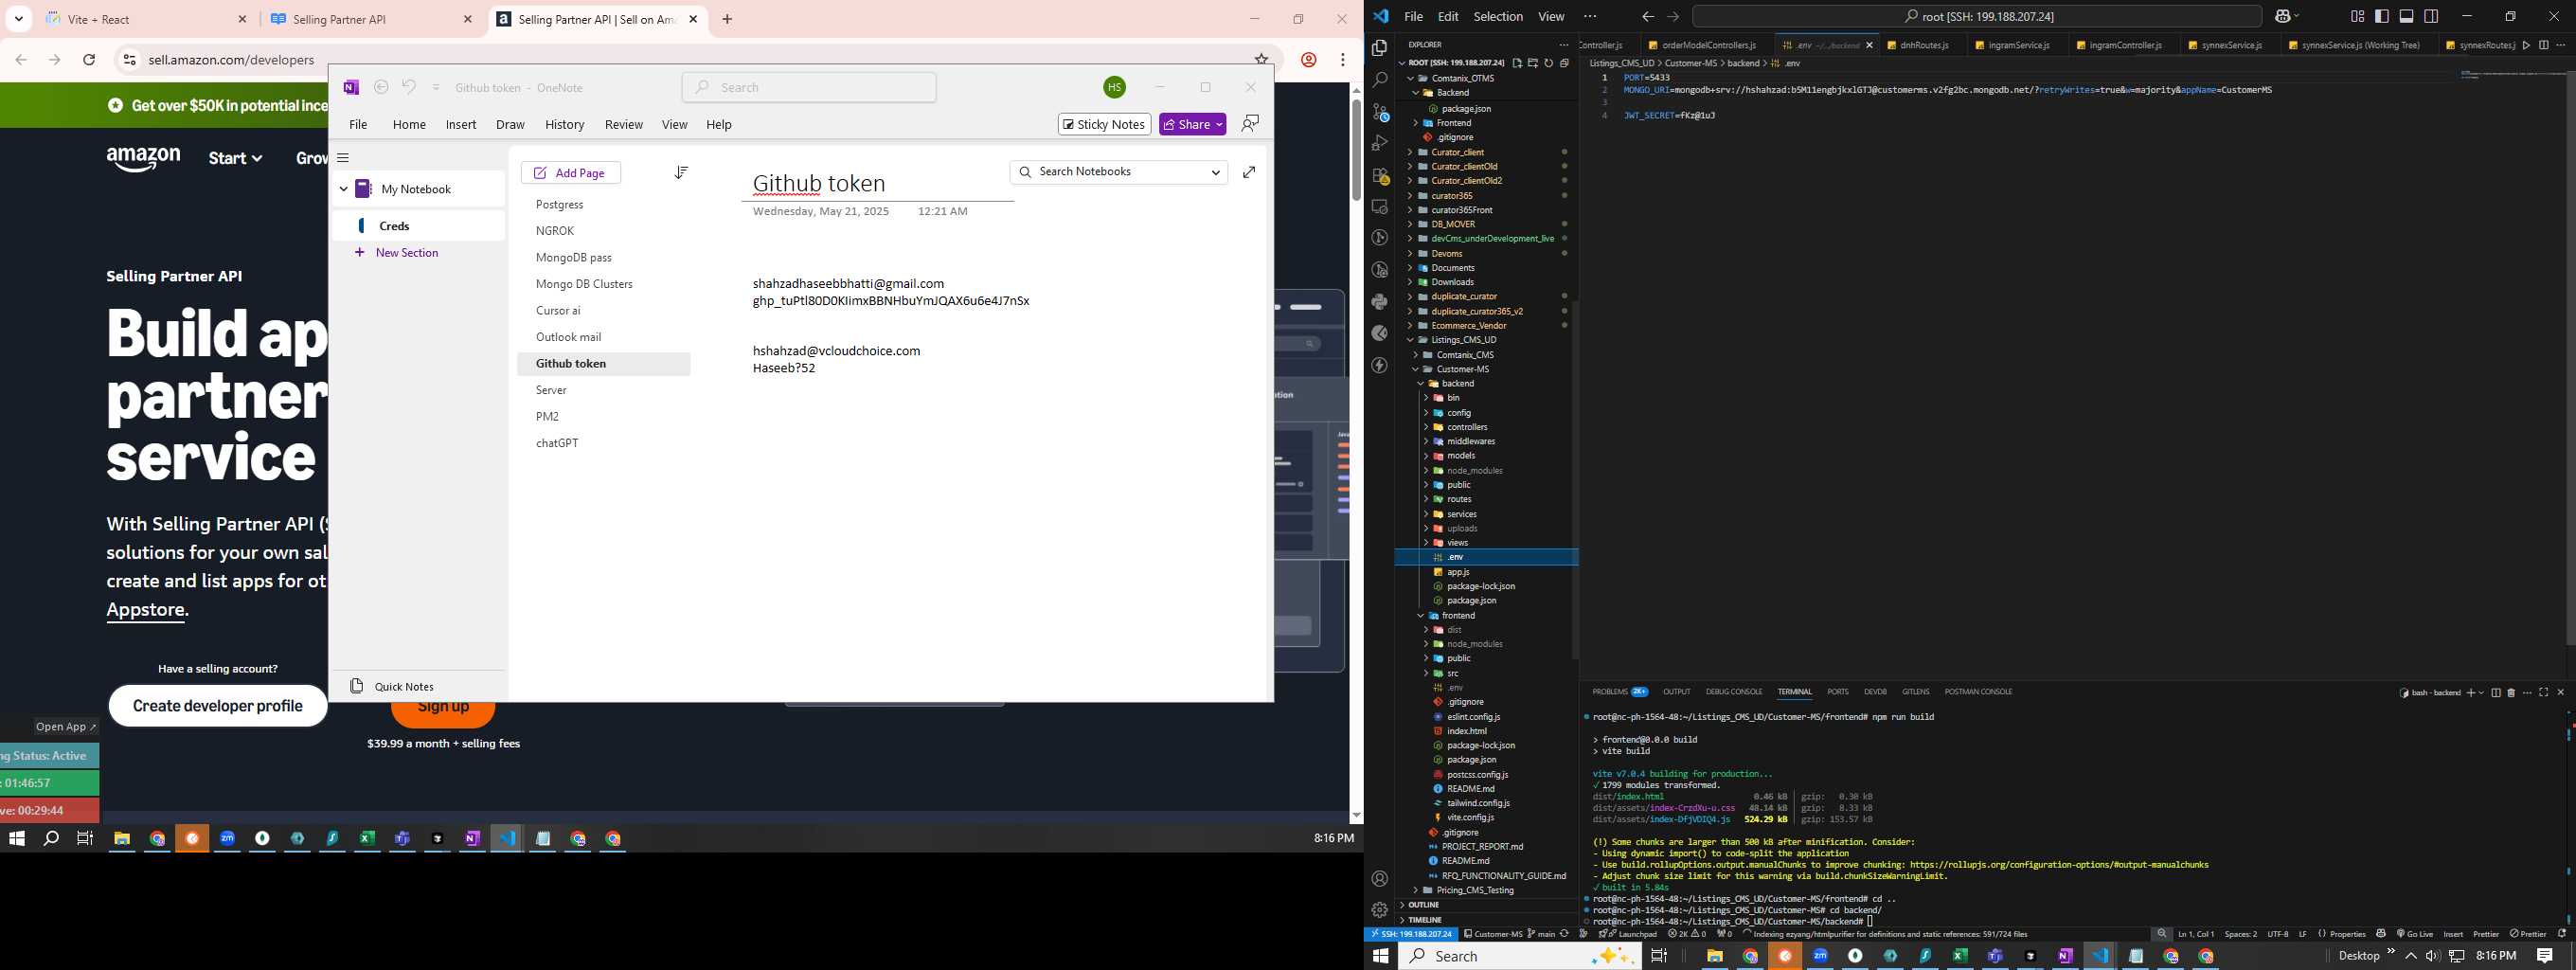Refresh the Explorer file tree

1549,63
